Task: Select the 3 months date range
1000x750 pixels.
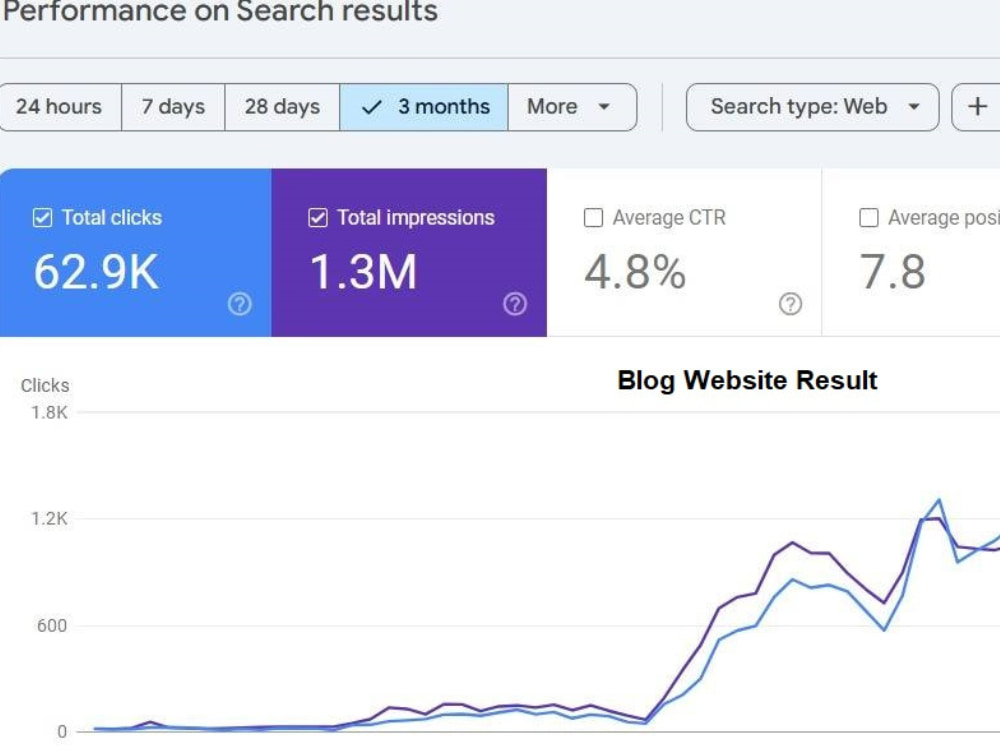Action: 424,107
